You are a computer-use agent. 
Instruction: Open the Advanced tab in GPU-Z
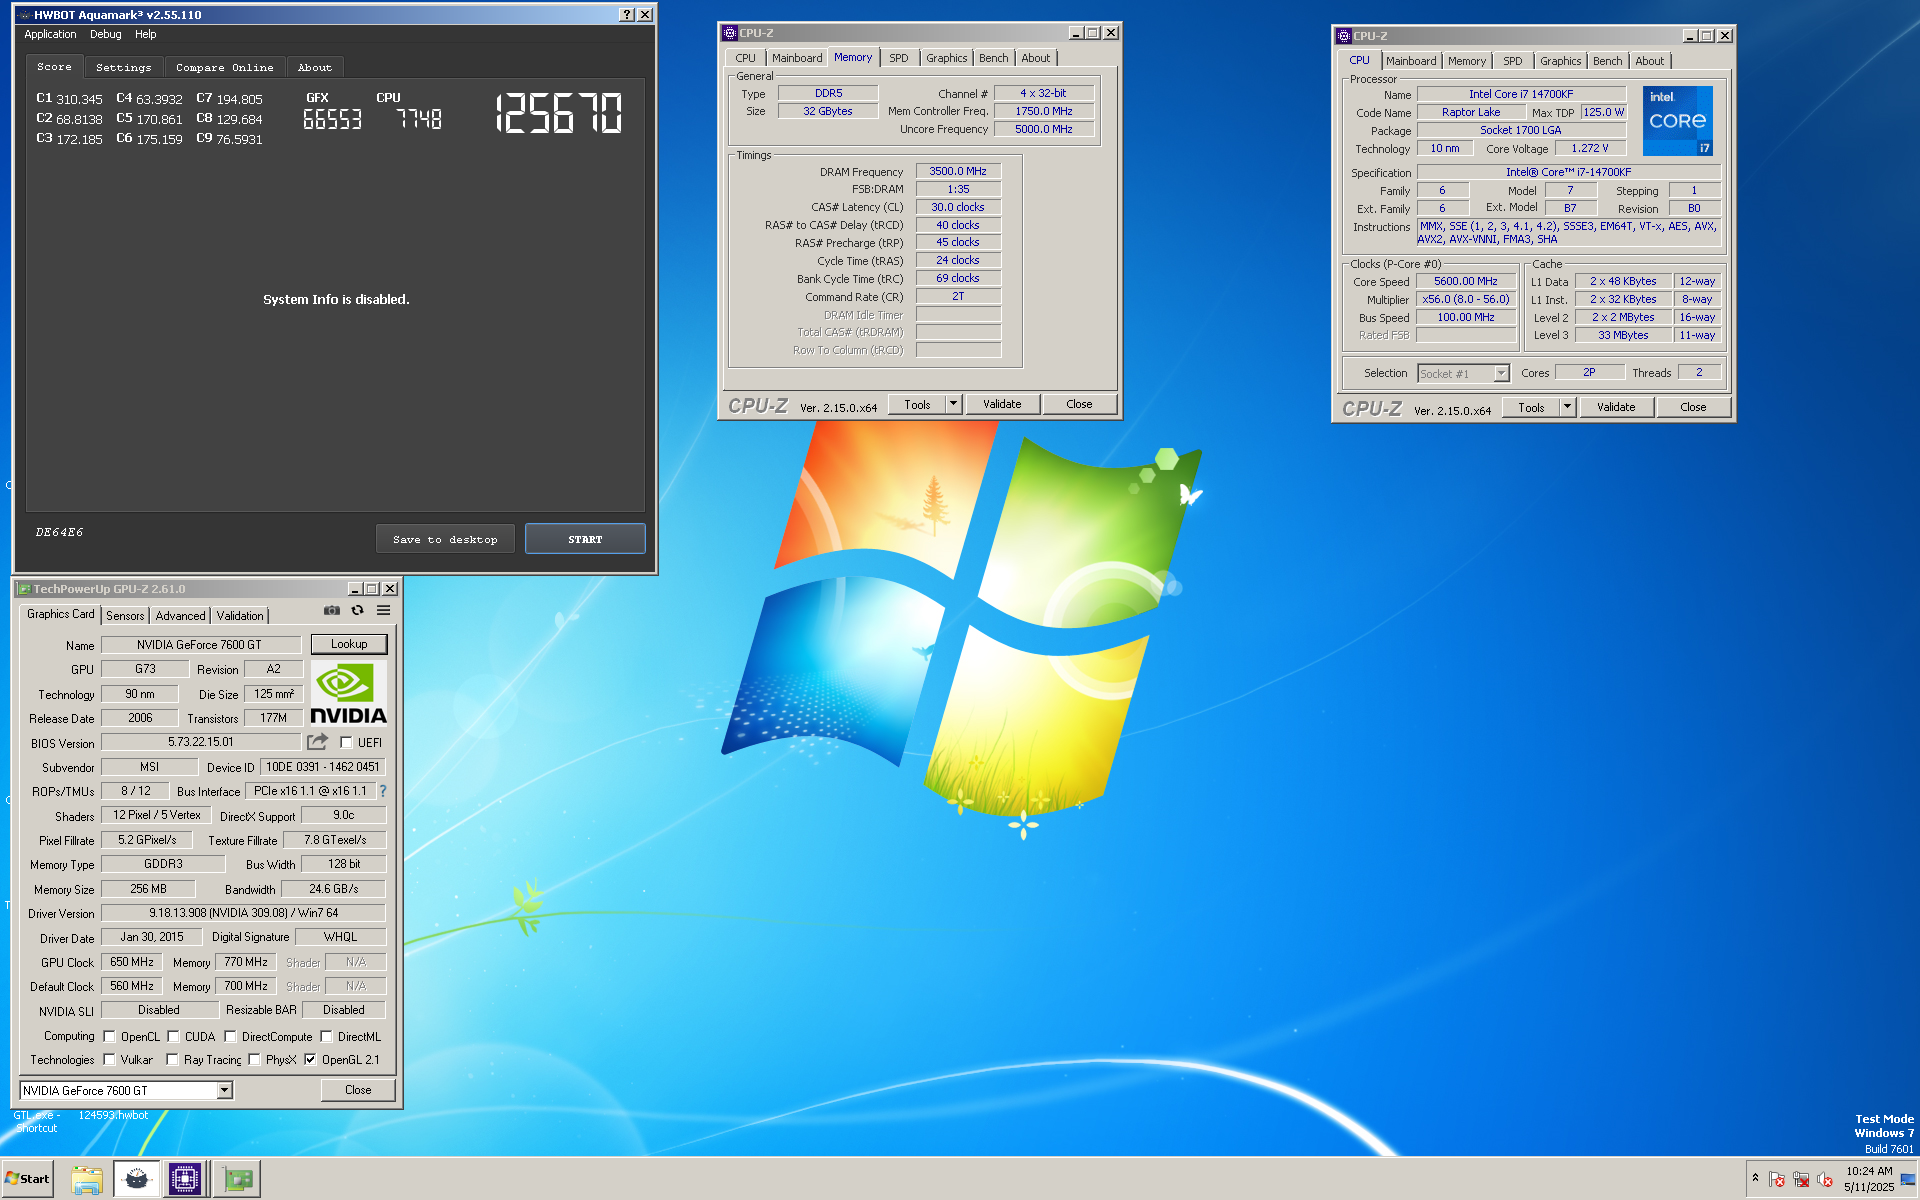180,616
